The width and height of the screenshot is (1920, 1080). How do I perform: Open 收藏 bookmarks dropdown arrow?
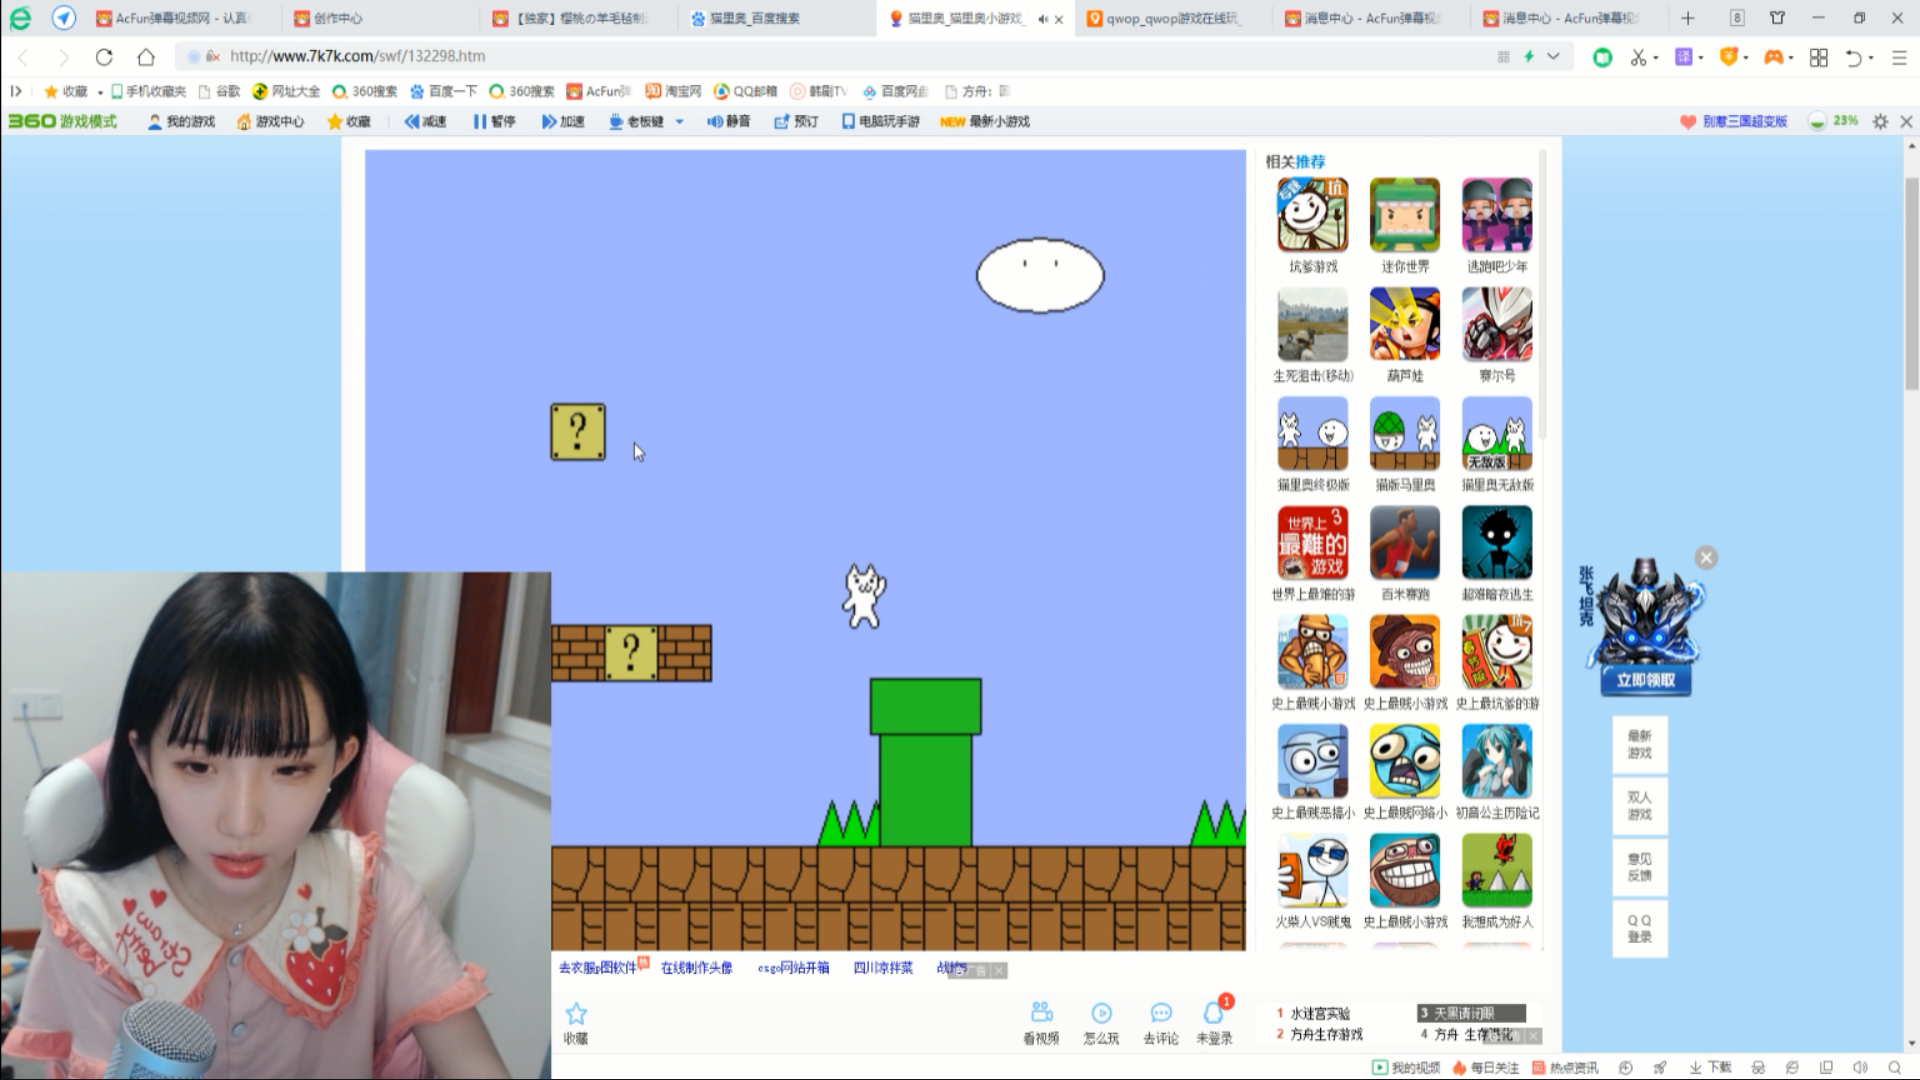(x=100, y=92)
